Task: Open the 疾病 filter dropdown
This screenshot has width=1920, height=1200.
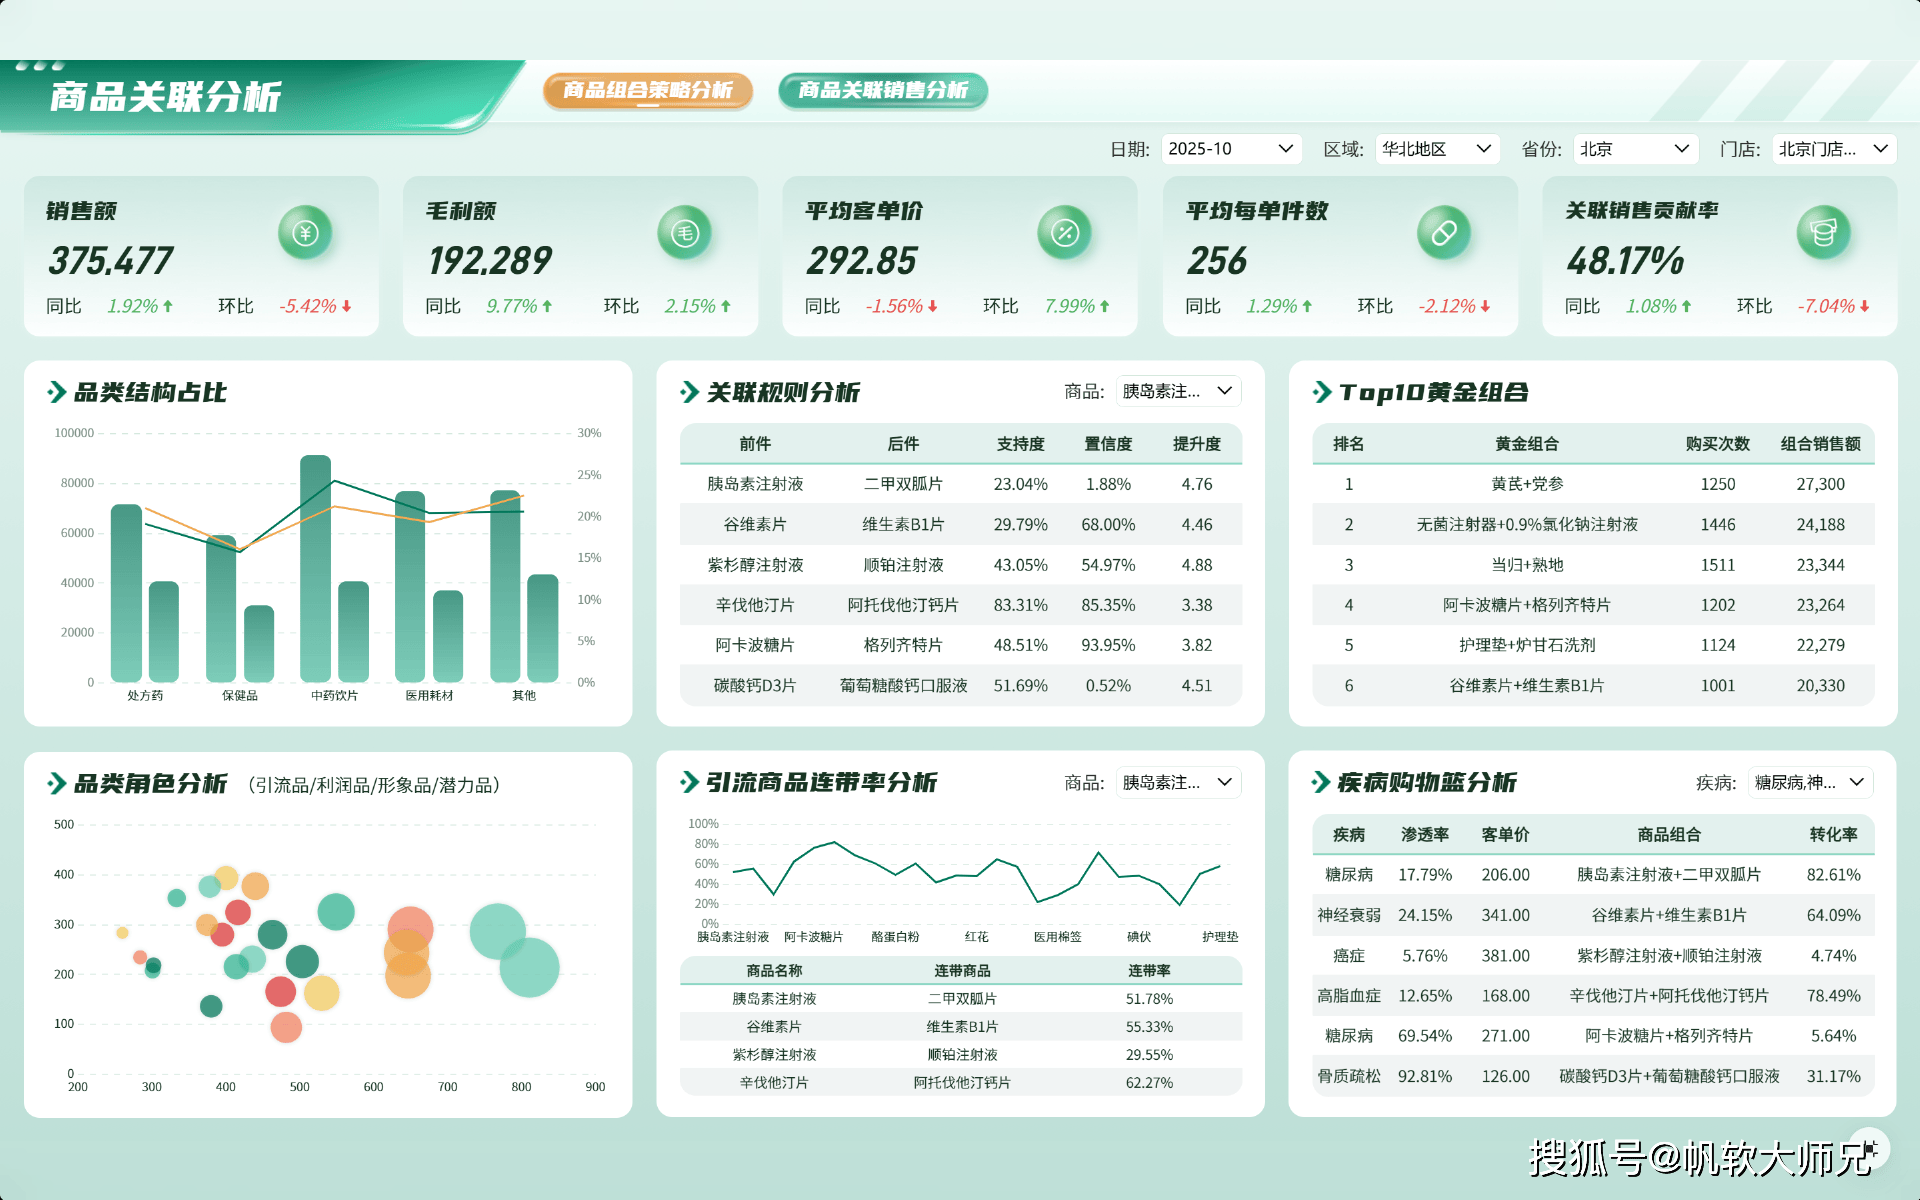Action: (1810, 782)
